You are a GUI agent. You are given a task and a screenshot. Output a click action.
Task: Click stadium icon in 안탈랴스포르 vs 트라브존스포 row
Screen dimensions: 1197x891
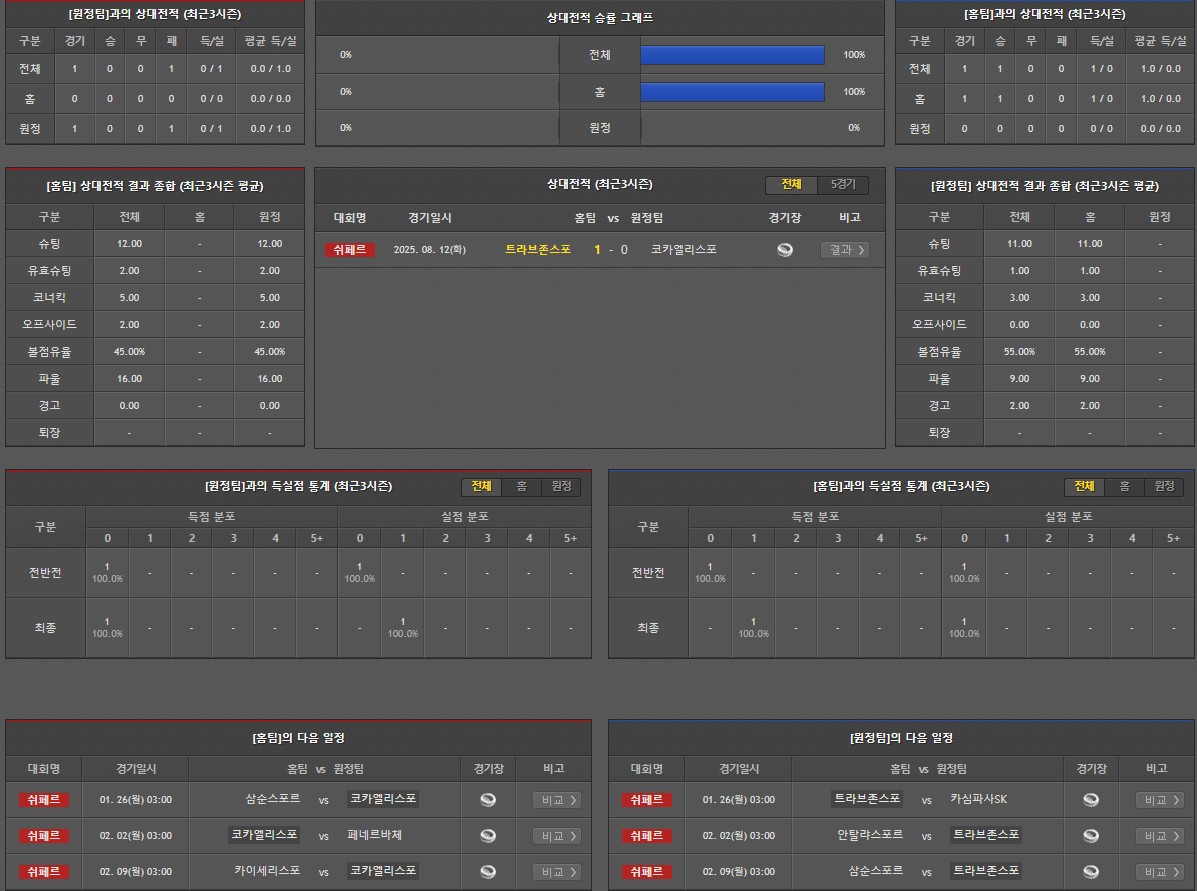pyautogui.click(x=1091, y=836)
